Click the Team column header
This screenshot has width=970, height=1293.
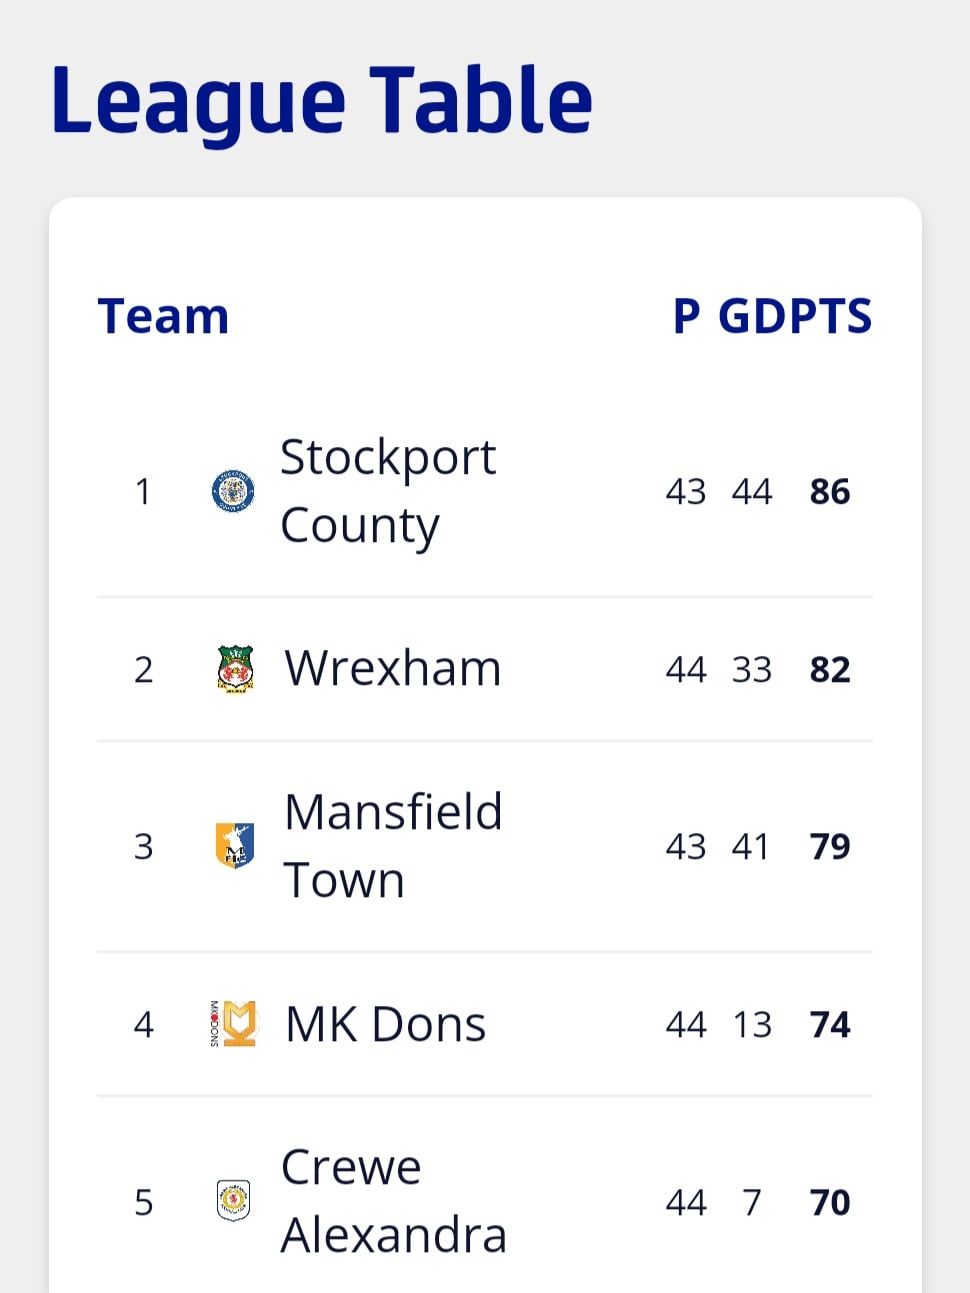coord(164,316)
